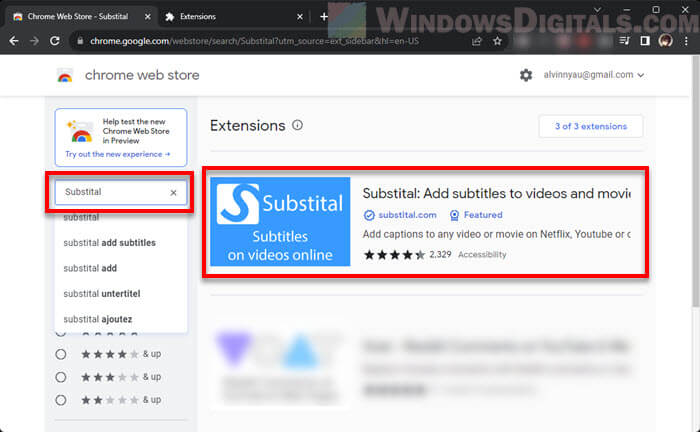Click the Featured badge
700x432 pixels.
[x=476, y=215]
